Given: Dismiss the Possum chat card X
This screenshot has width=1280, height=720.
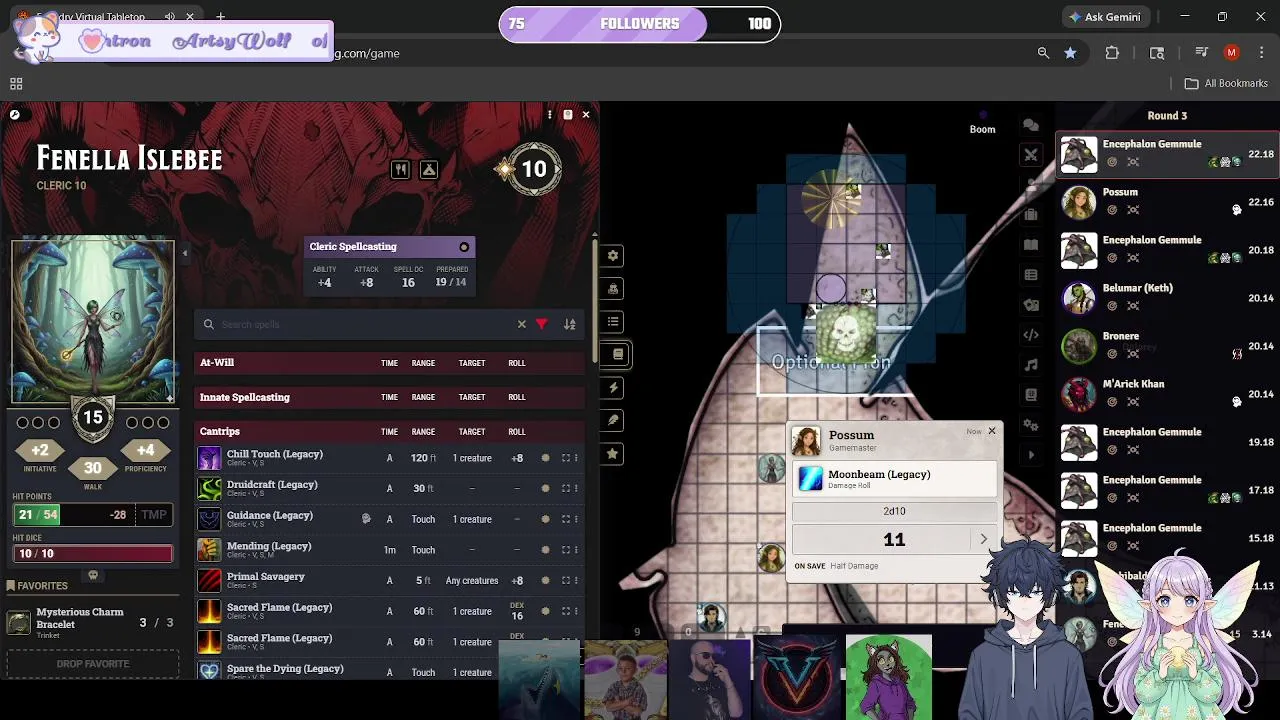Looking at the screenshot, I should [x=992, y=431].
